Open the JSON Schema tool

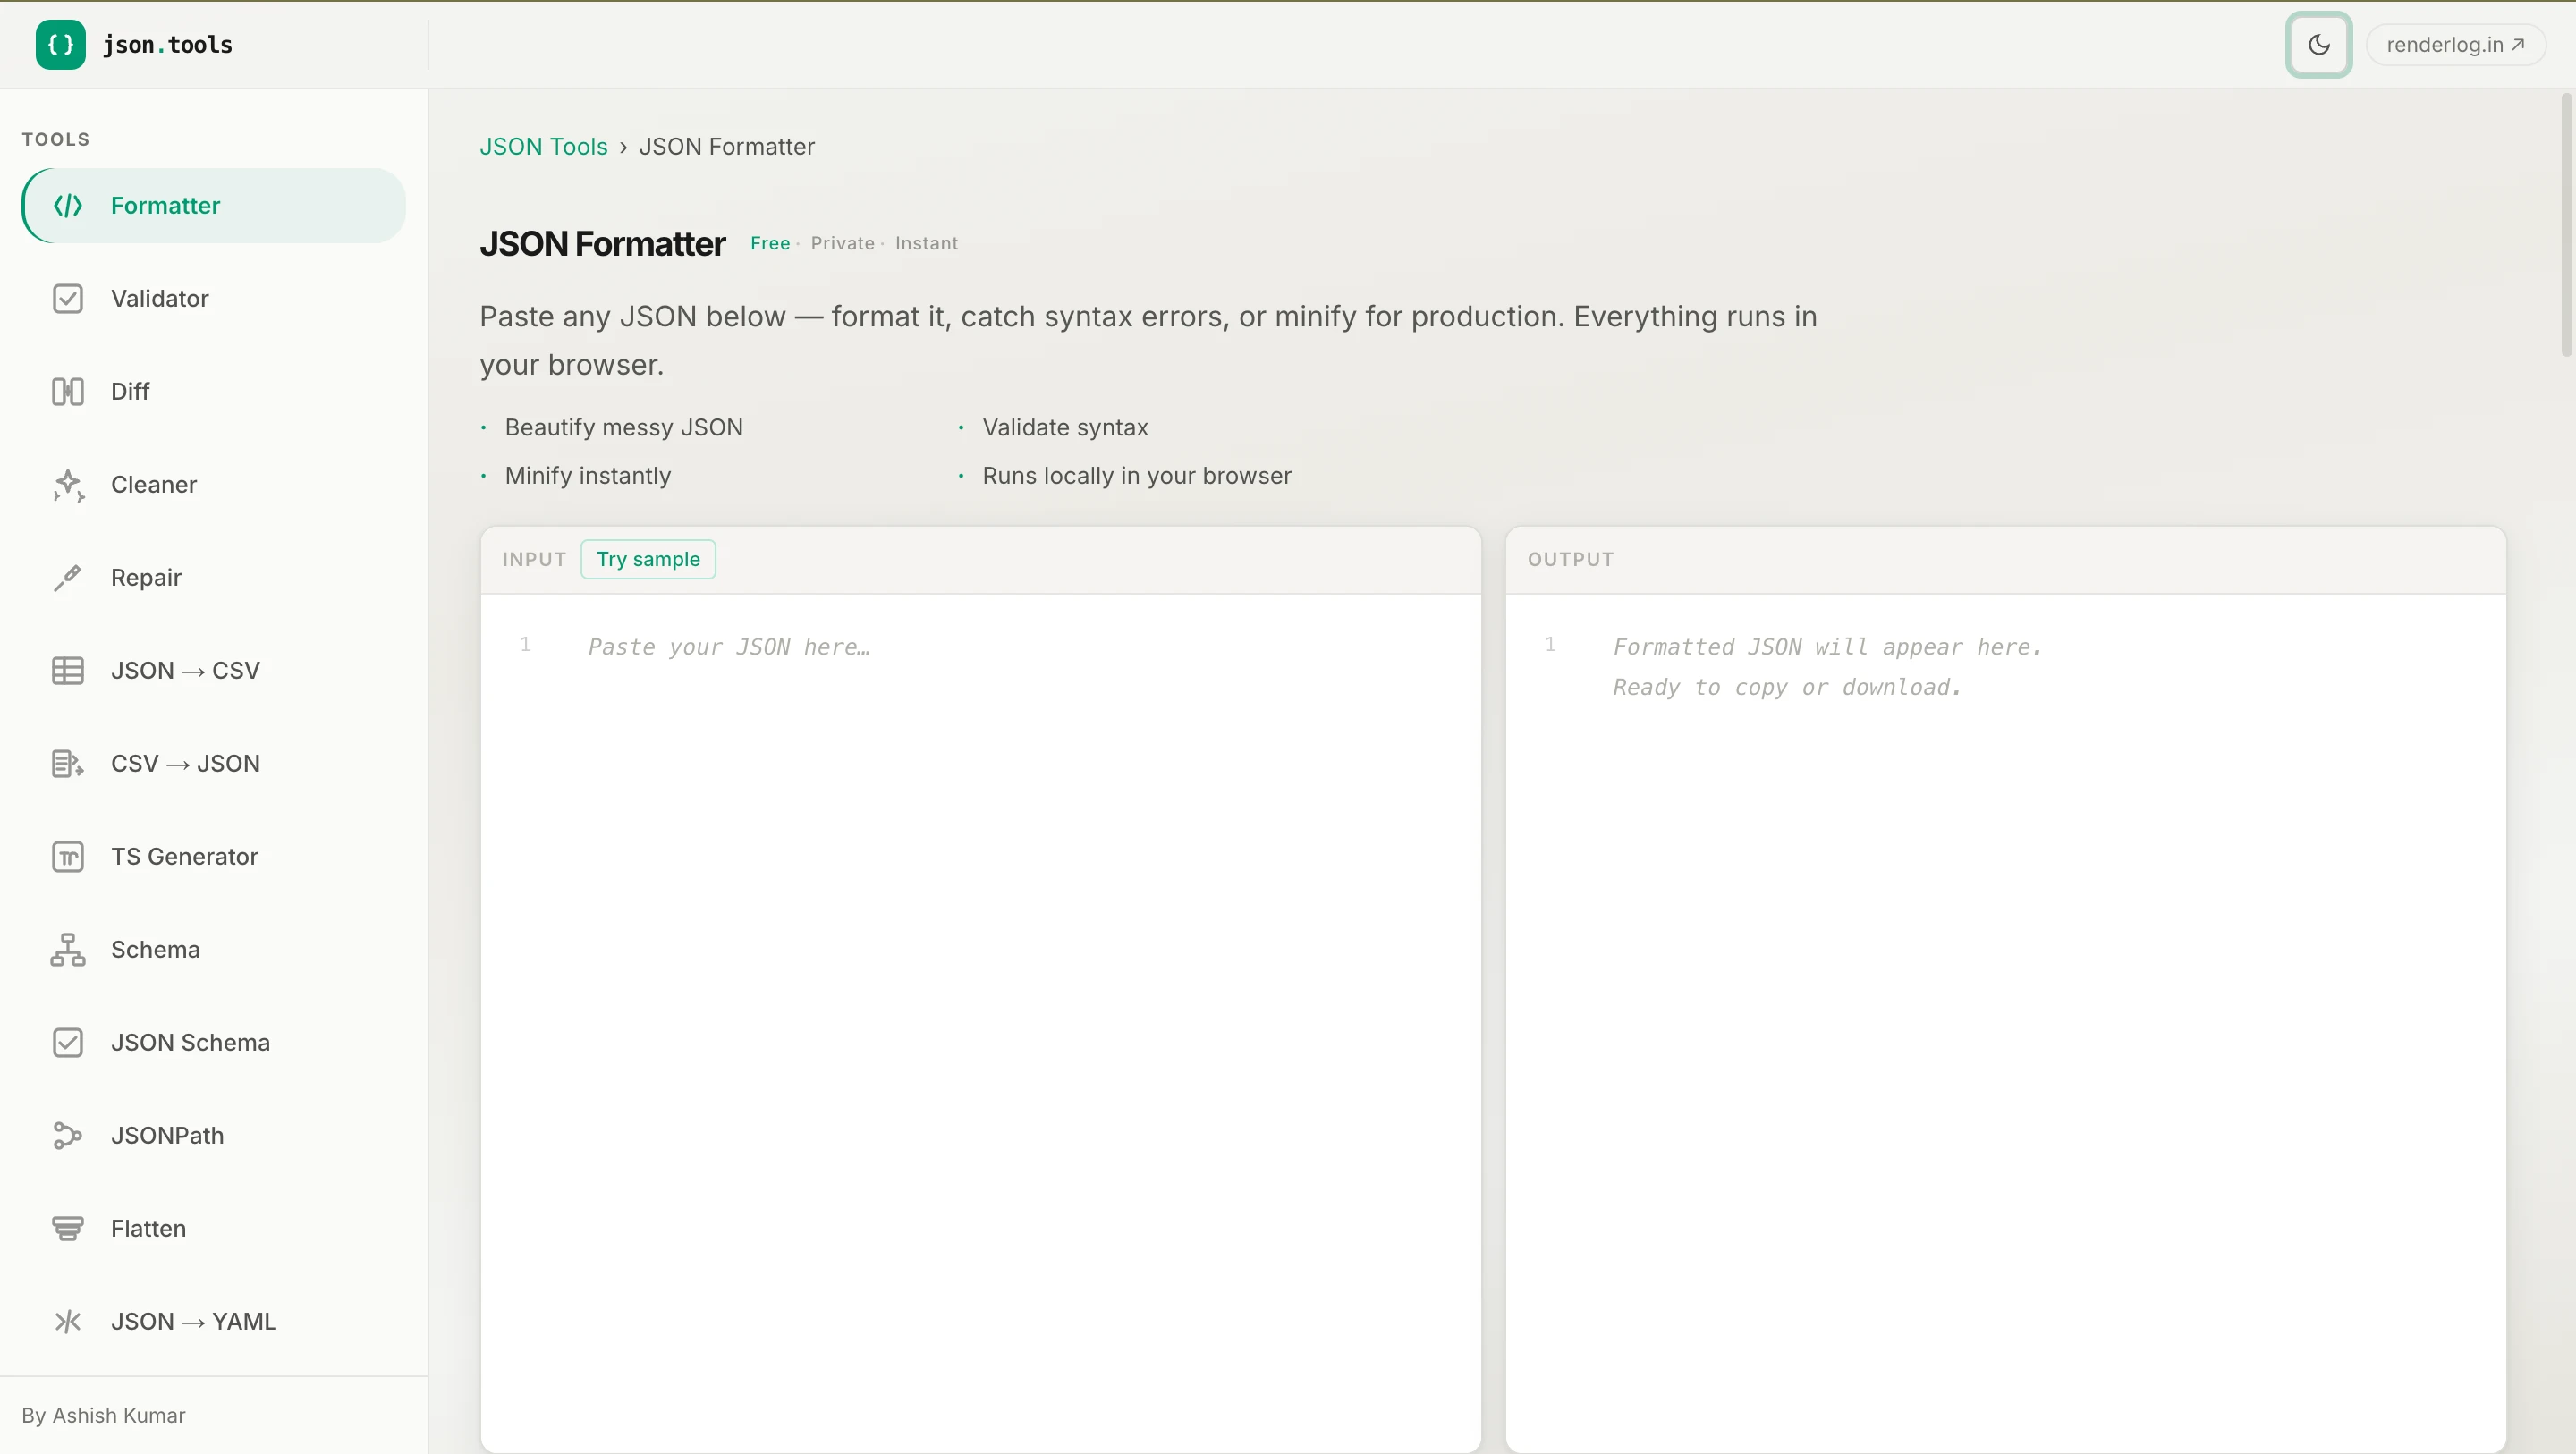(190, 1042)
